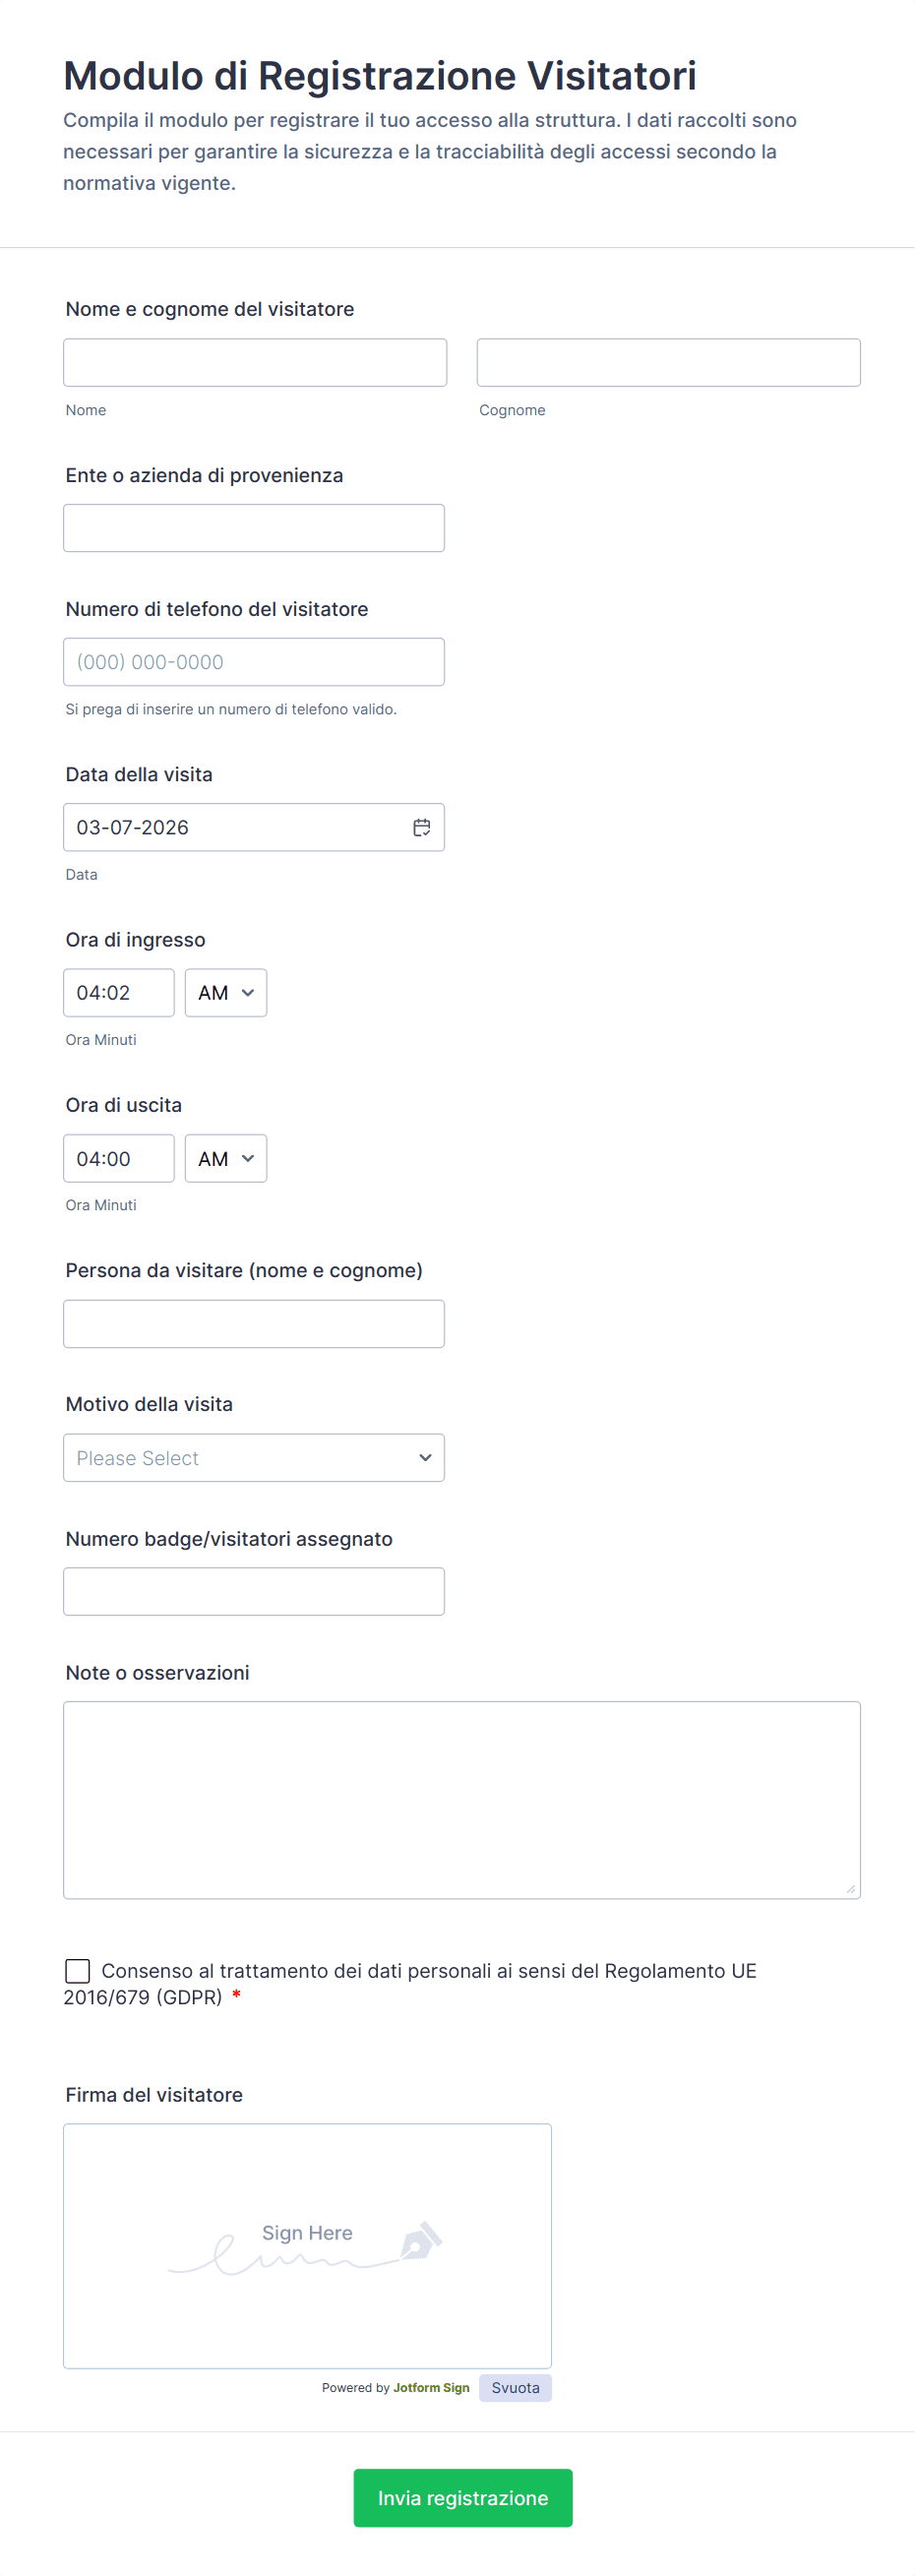Focus the Cognome surname field
The width and height of the screenshot is (915, 2576).
(x=668, y=362)
